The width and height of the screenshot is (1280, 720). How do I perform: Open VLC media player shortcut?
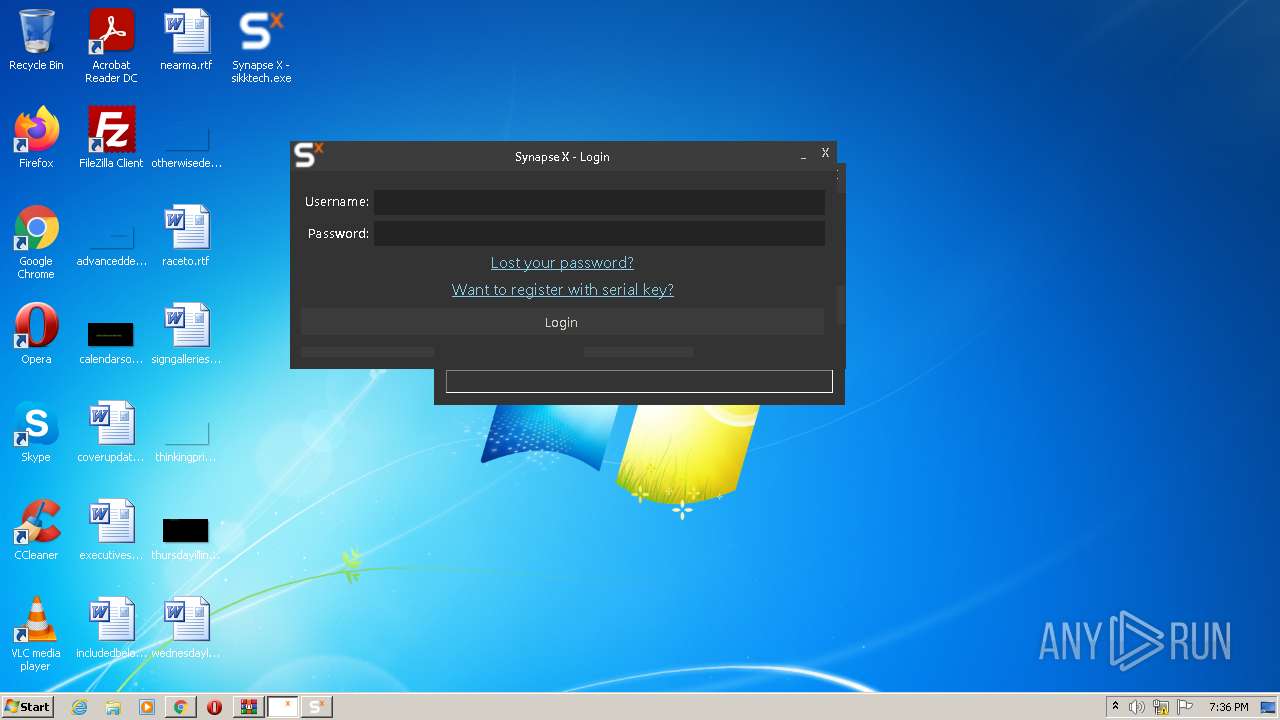(36, 634)
